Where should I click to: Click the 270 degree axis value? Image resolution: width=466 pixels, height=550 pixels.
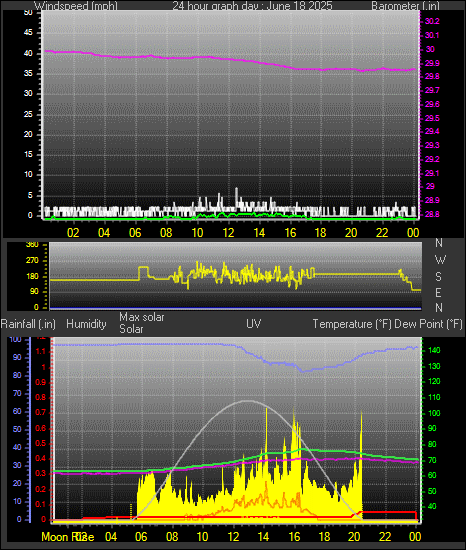32,261
